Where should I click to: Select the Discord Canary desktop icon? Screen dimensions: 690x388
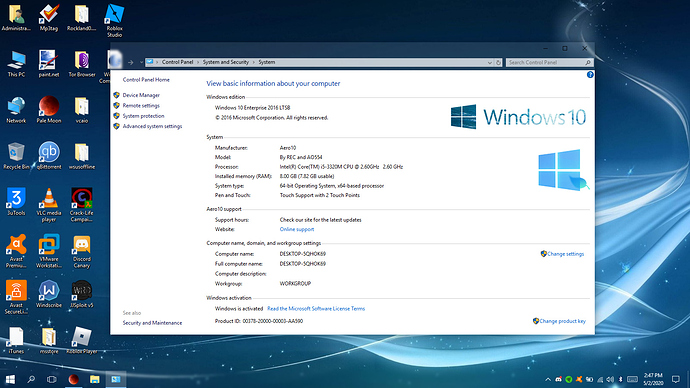coord(82,251)
